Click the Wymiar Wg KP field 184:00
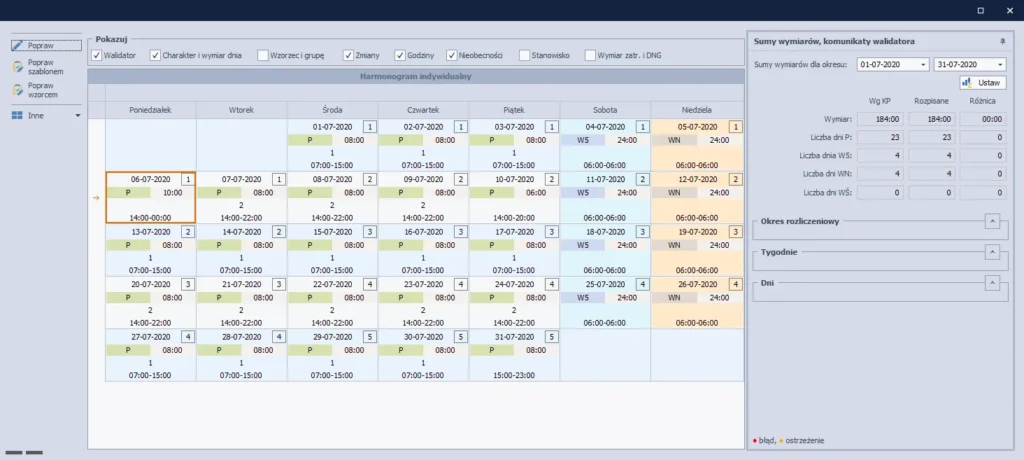Viewport: 1024px width, 460px height. 880,119
